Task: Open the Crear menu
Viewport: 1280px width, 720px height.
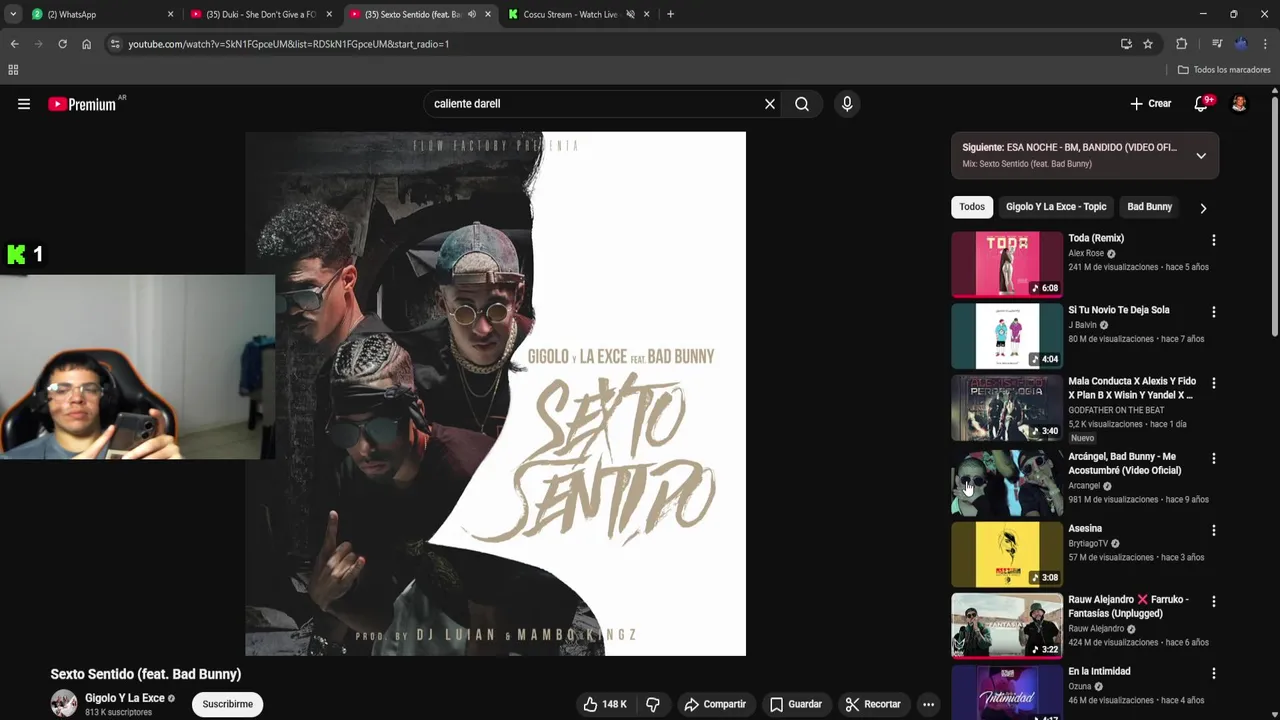Action: 1150,104
